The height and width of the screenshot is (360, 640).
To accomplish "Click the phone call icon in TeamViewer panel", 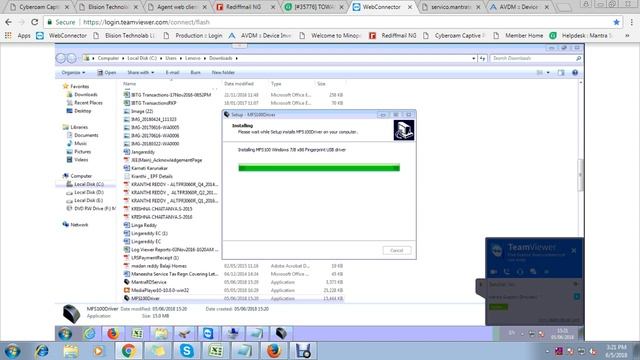I will pyautogui.click(x=507, y=271).
